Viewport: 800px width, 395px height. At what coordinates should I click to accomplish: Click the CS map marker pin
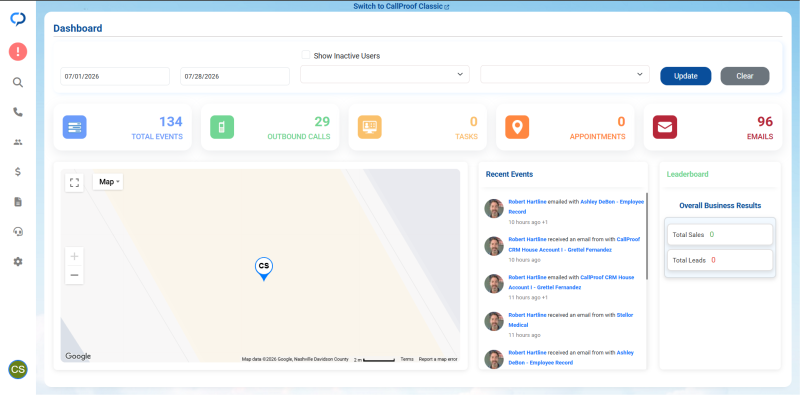pyautogui.click(x=264, y=268)
